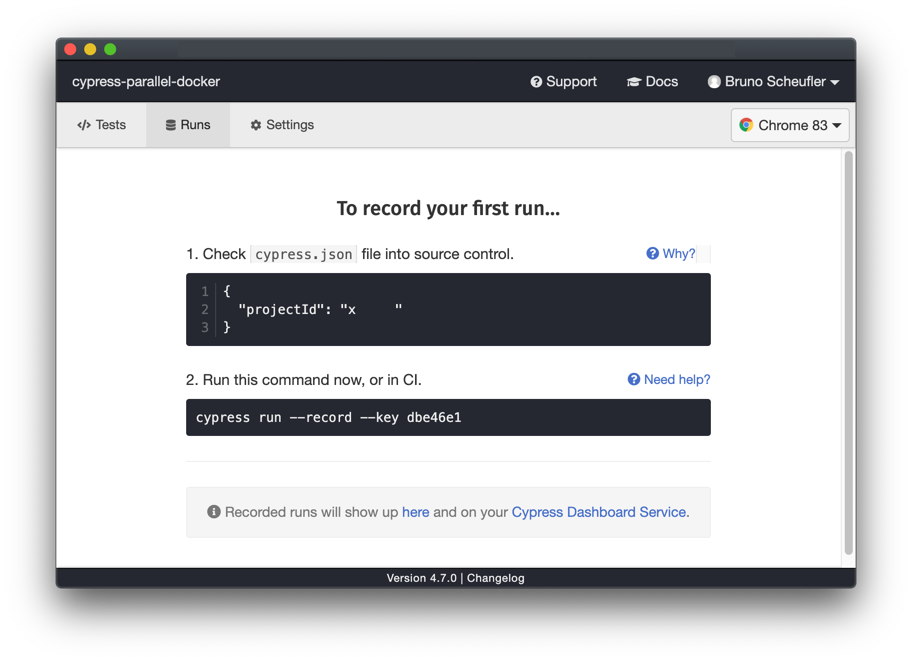Click the vertical scrollbar on the right
The width and height of the screenshot is (912, 662).
(849, 352)
